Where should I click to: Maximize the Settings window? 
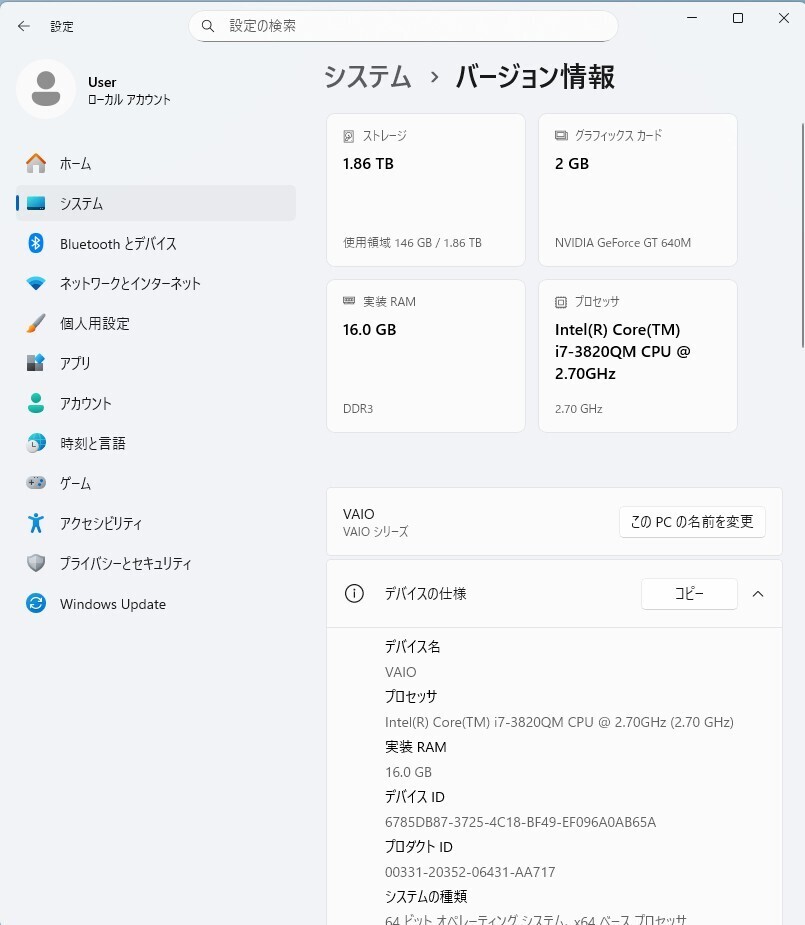pyautogui.click(x=738, y=18)
